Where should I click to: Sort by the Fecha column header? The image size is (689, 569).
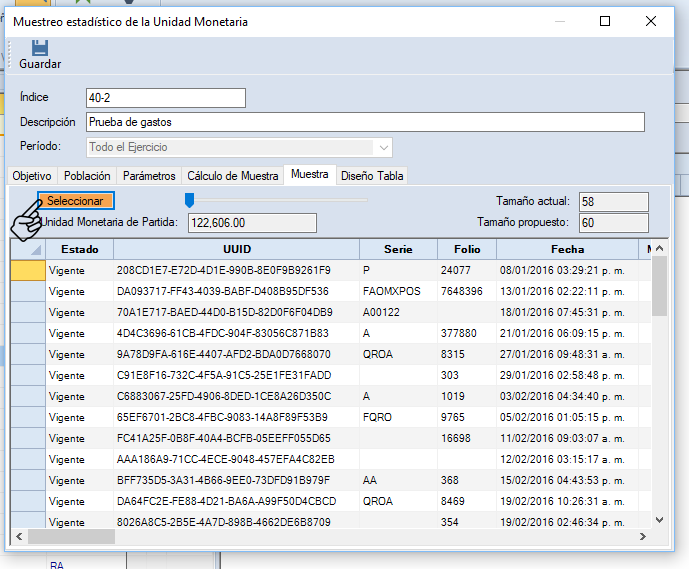(567, 249)
